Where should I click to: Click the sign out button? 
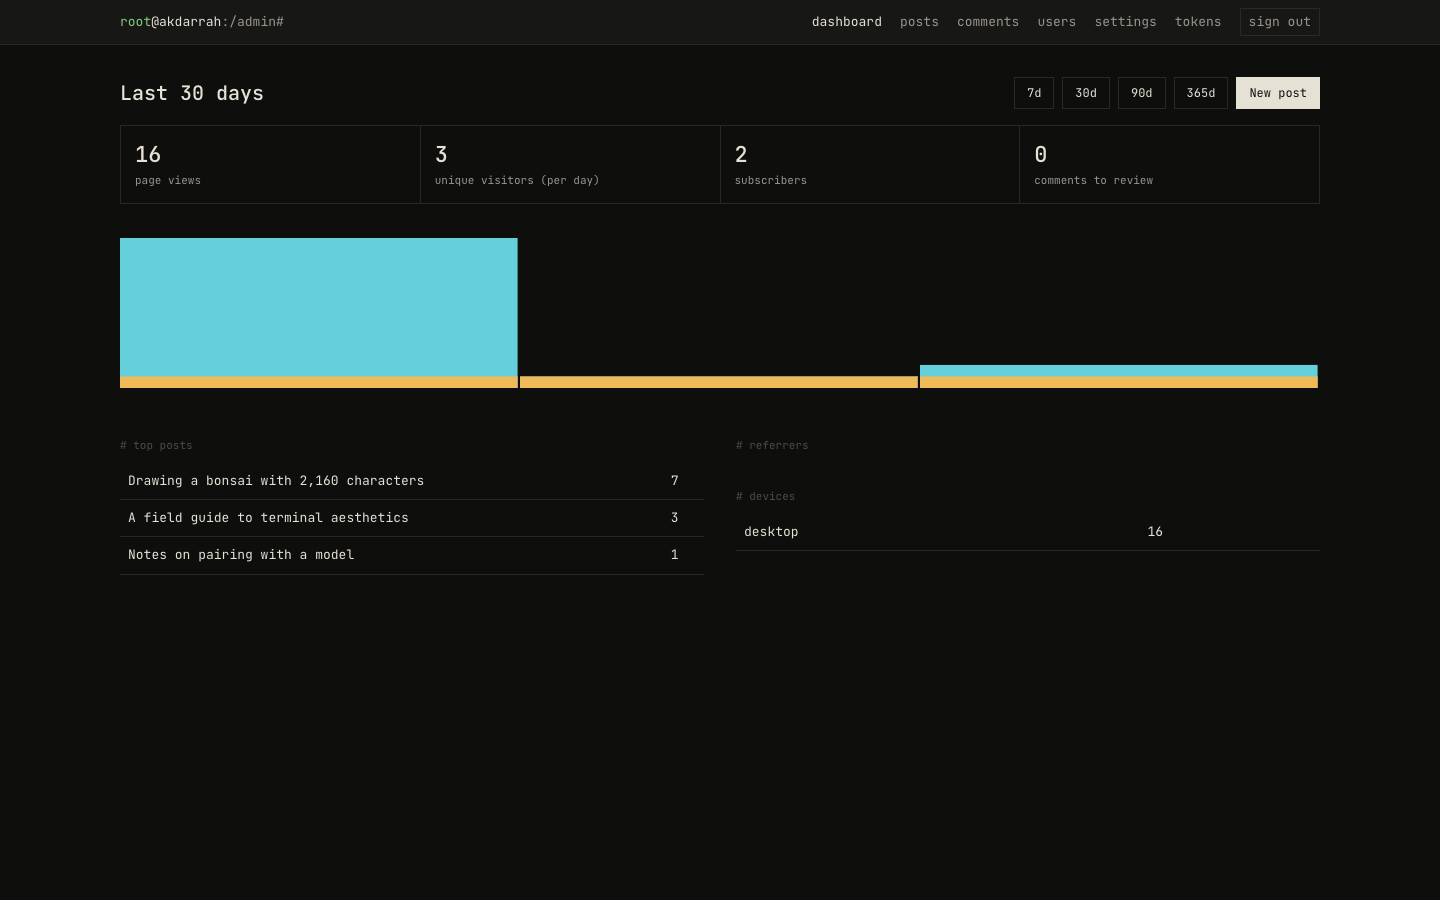[x=1279, y=22]
